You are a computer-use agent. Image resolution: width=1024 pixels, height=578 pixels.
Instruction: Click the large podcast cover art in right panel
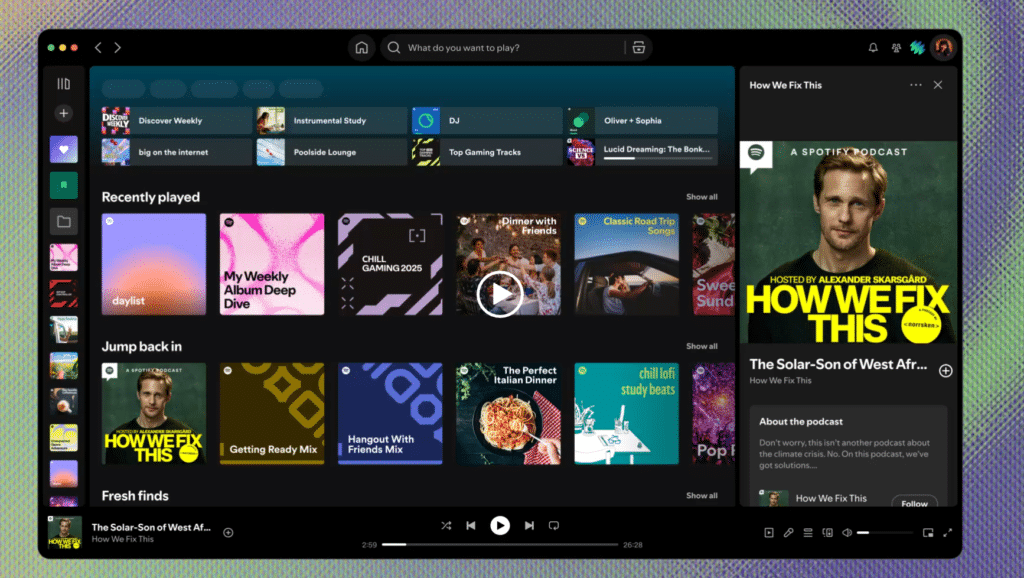tap(848, 242)
